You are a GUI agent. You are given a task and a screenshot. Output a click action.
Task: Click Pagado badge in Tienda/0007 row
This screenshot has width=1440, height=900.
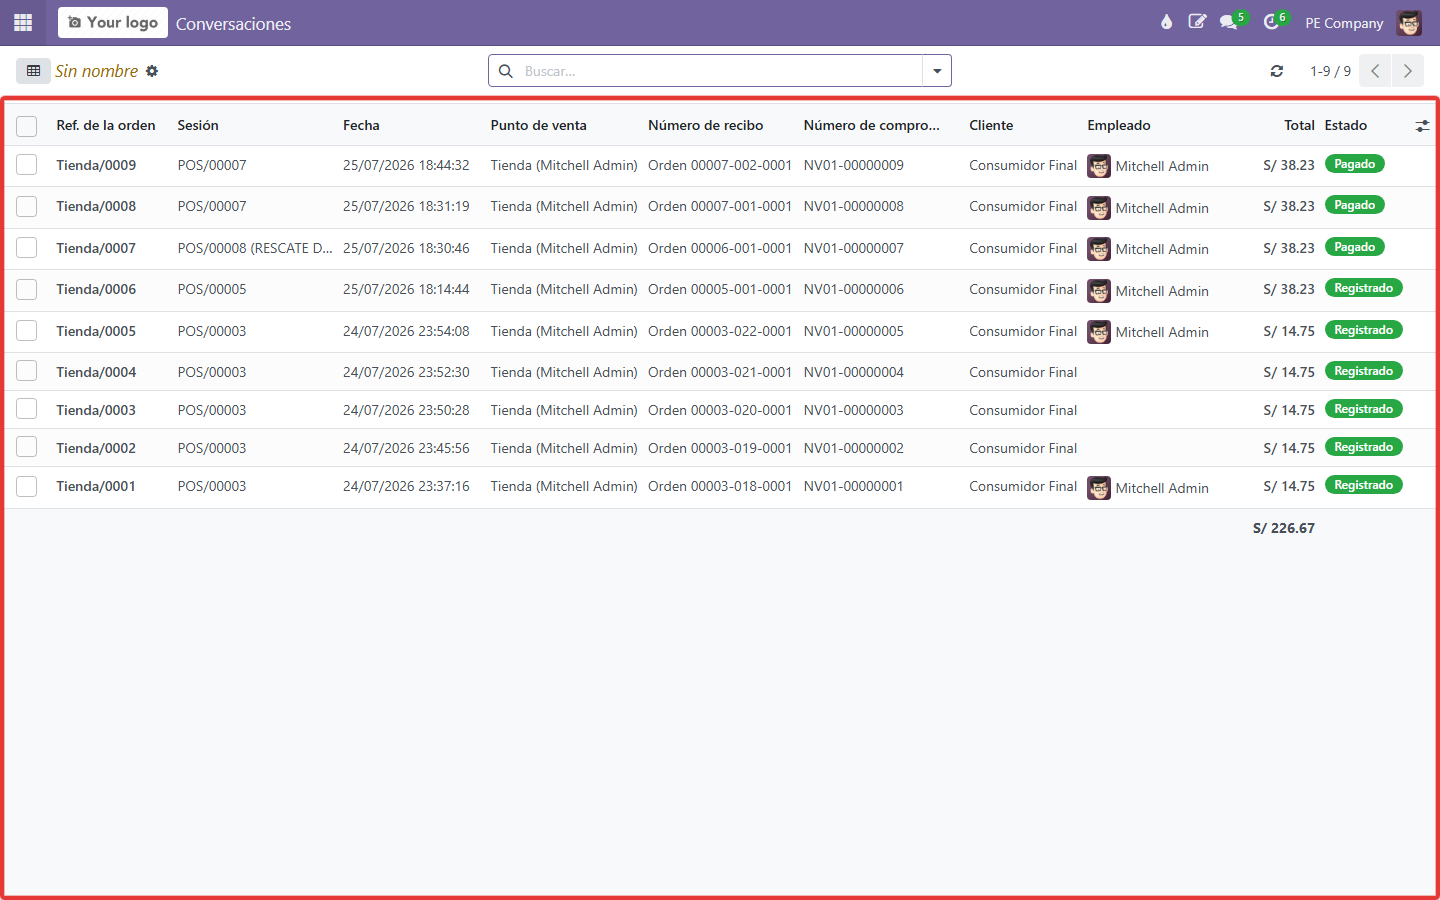pos(1354,247)
